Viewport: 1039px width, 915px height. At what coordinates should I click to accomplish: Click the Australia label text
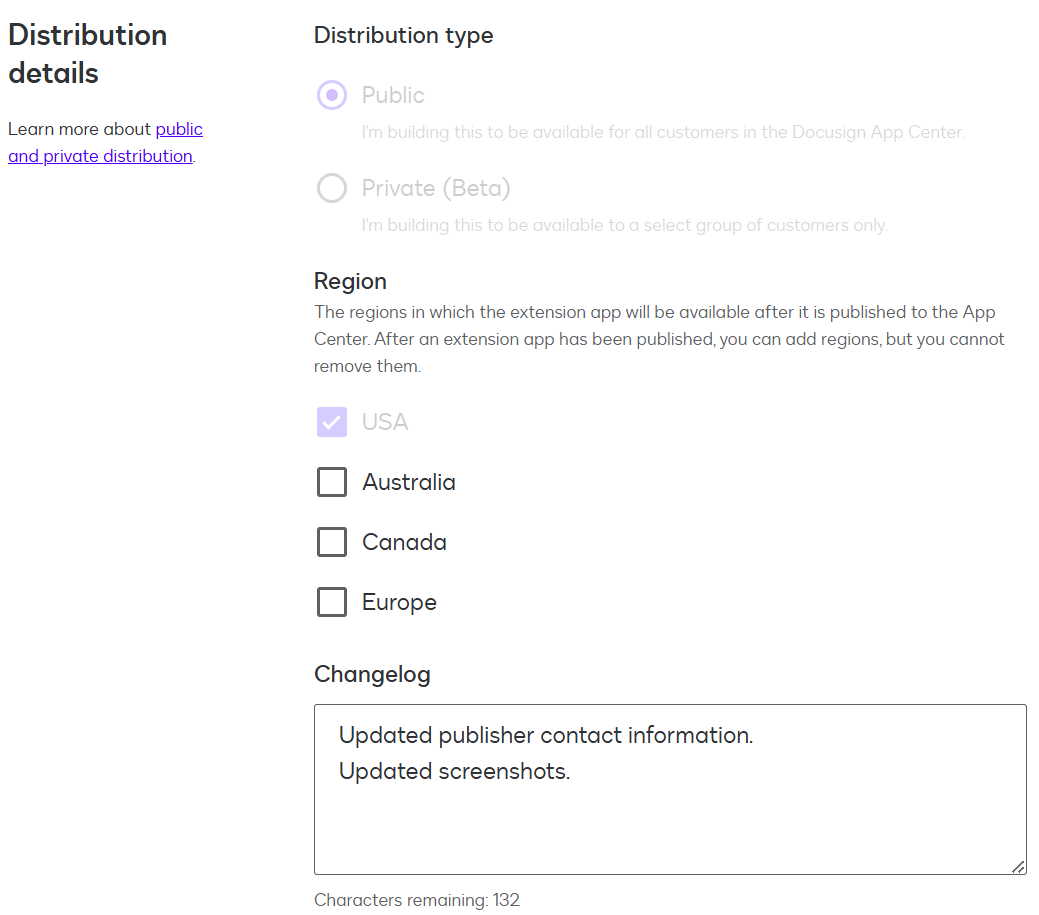[x=409, y=482]
